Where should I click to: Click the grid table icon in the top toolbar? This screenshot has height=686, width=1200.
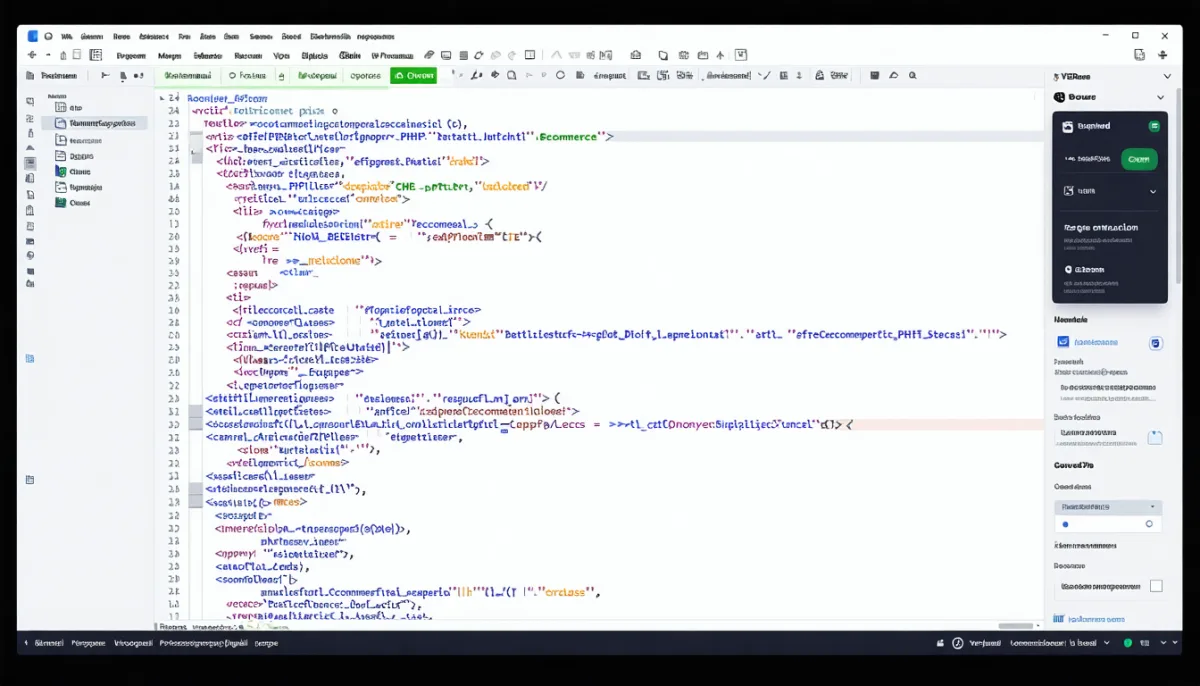(x=96, y=55)
